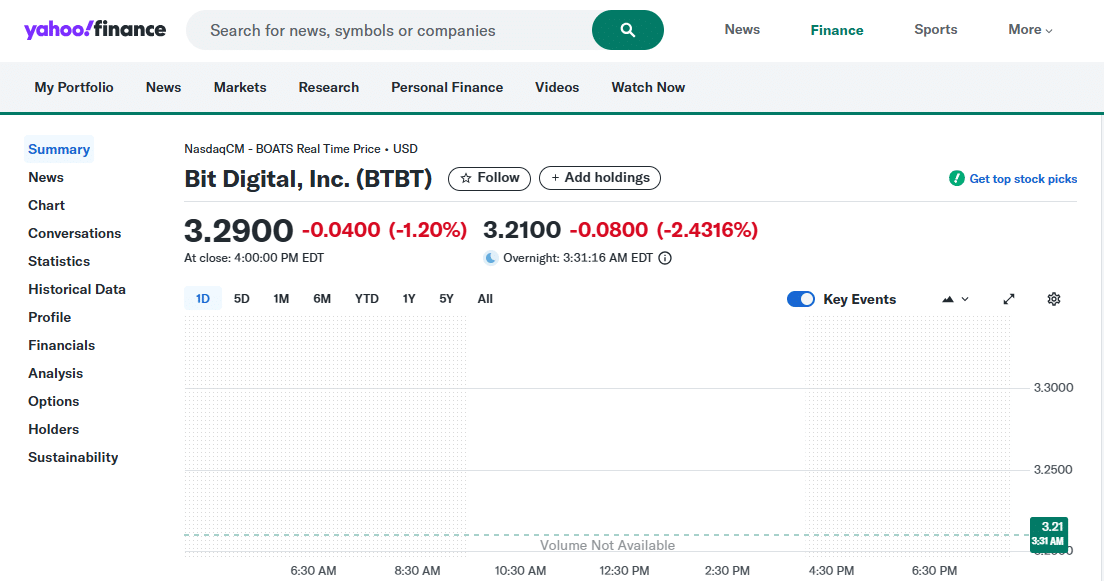Select the All chart range
1104x581 pixels.
coord(485,299)
